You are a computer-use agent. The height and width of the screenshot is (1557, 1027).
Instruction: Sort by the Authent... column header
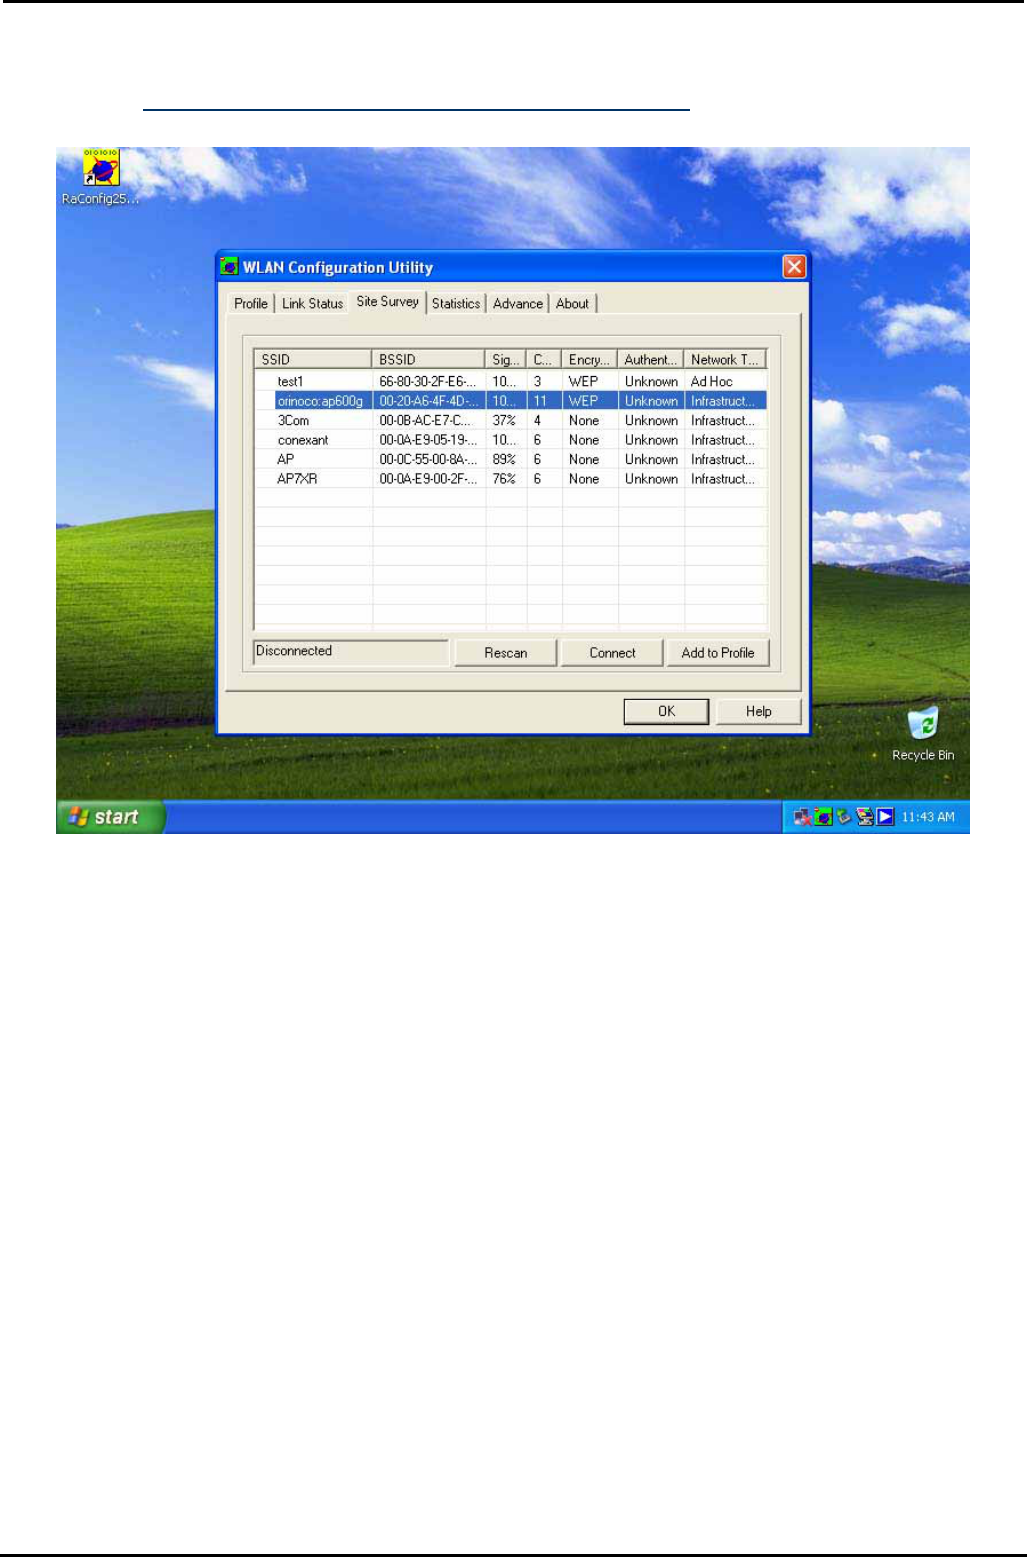(651, 359)
